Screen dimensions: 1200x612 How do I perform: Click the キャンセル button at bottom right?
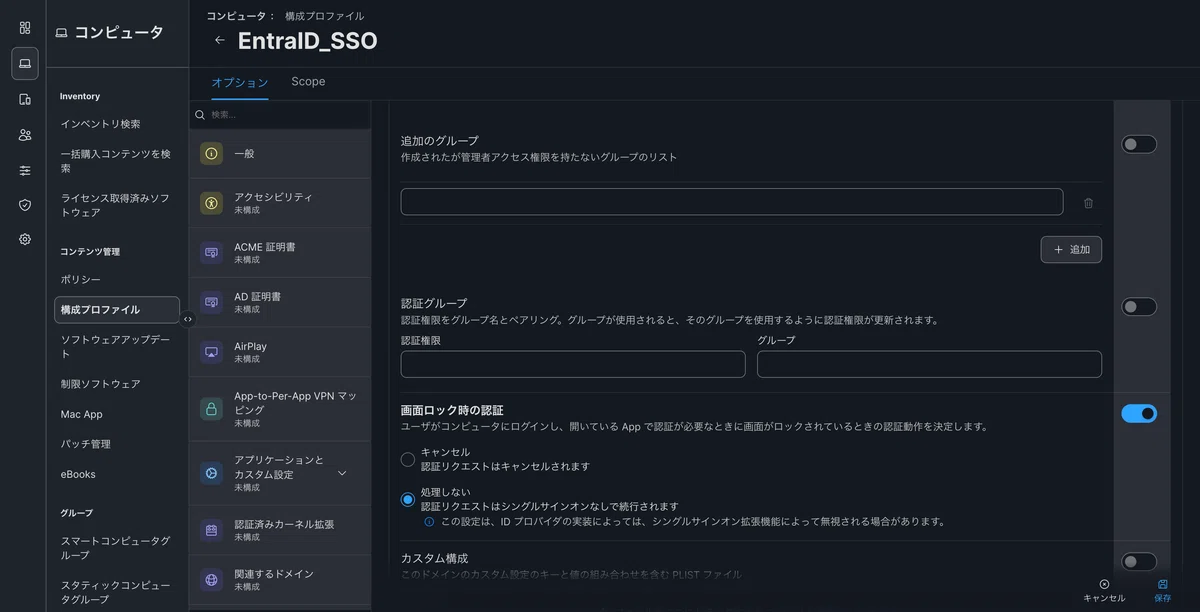pos(1104,591)
